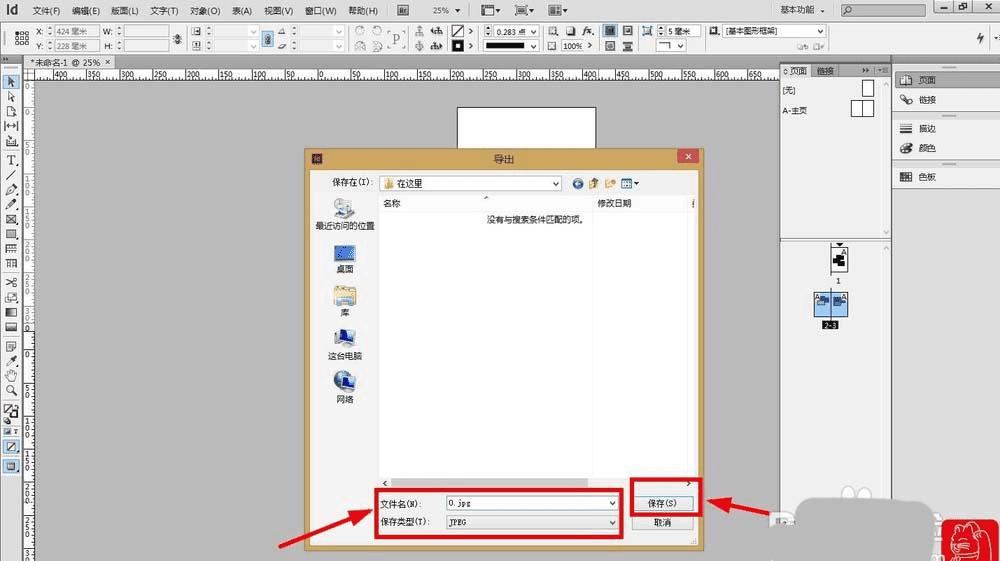Create a new folder in the export dialog
The image size is (1000, 561).
click(x=610, y=184)
